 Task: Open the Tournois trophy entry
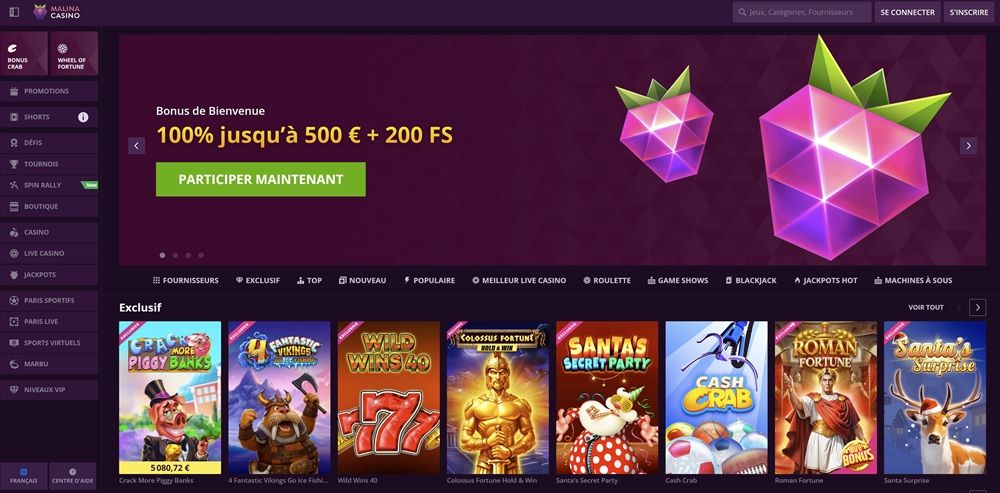(x=49, y=164)
